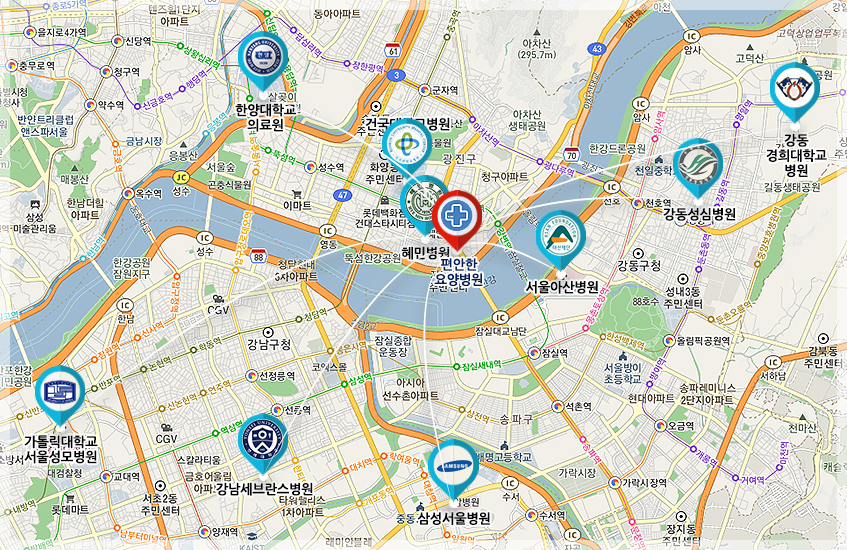The image size is (847, 550).
Task: Open the Gangnam Severance Hospital marker
Action: point(263,443)
